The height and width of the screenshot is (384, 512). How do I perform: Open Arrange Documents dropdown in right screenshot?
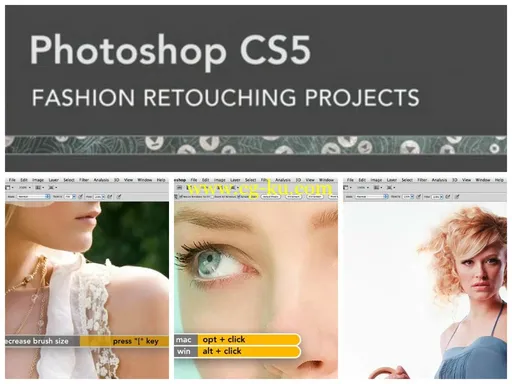pos(378,187)
